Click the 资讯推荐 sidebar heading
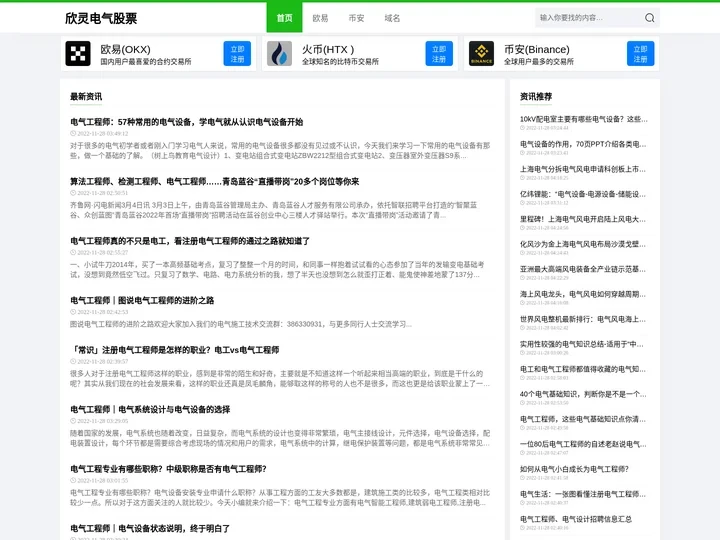Image resolution: width=720 pixels, height=540 pixels. click(536, 96)
